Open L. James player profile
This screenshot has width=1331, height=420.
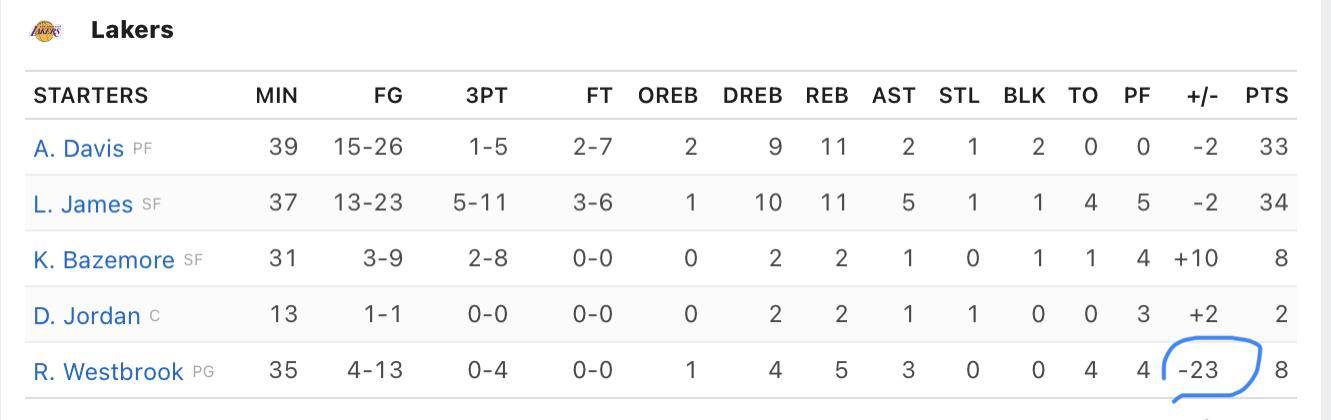[83, 204]
